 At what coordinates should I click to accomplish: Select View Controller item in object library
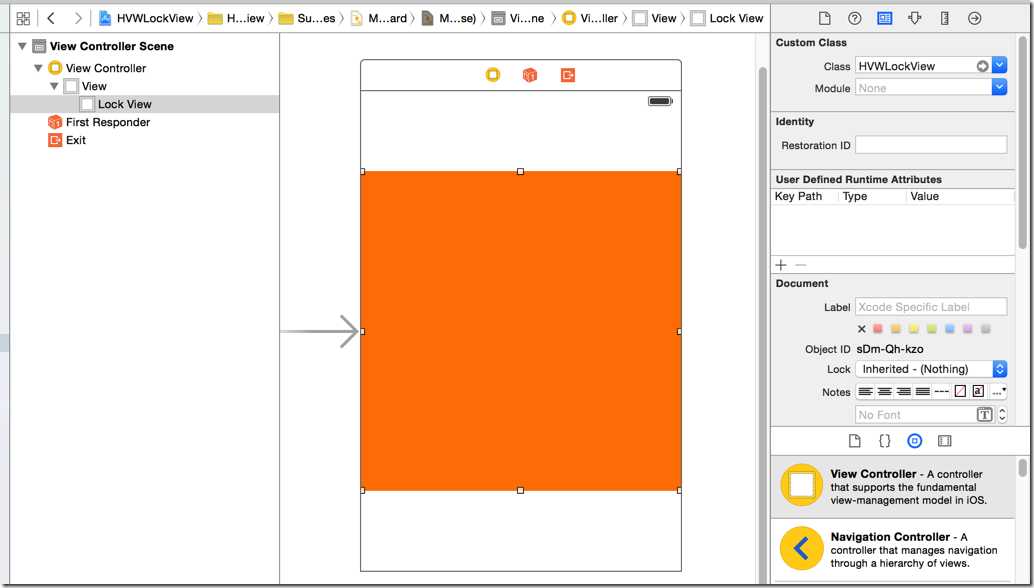point(894,486)
